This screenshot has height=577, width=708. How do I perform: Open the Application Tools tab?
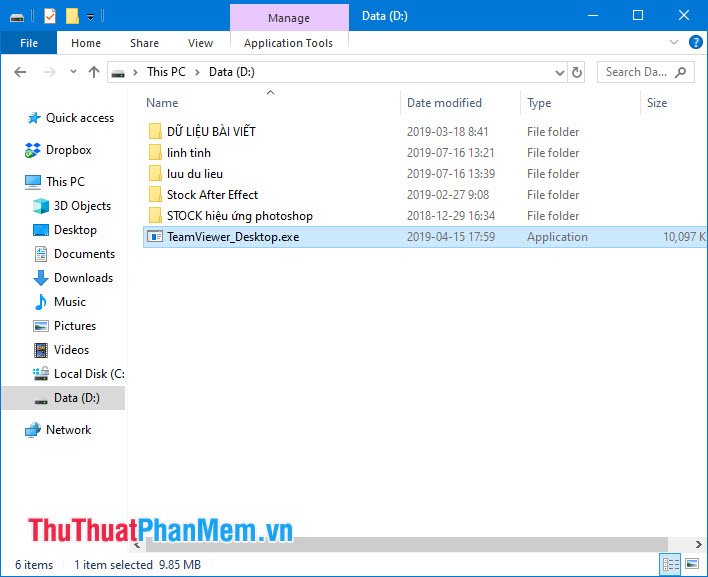tap(289, 43)
